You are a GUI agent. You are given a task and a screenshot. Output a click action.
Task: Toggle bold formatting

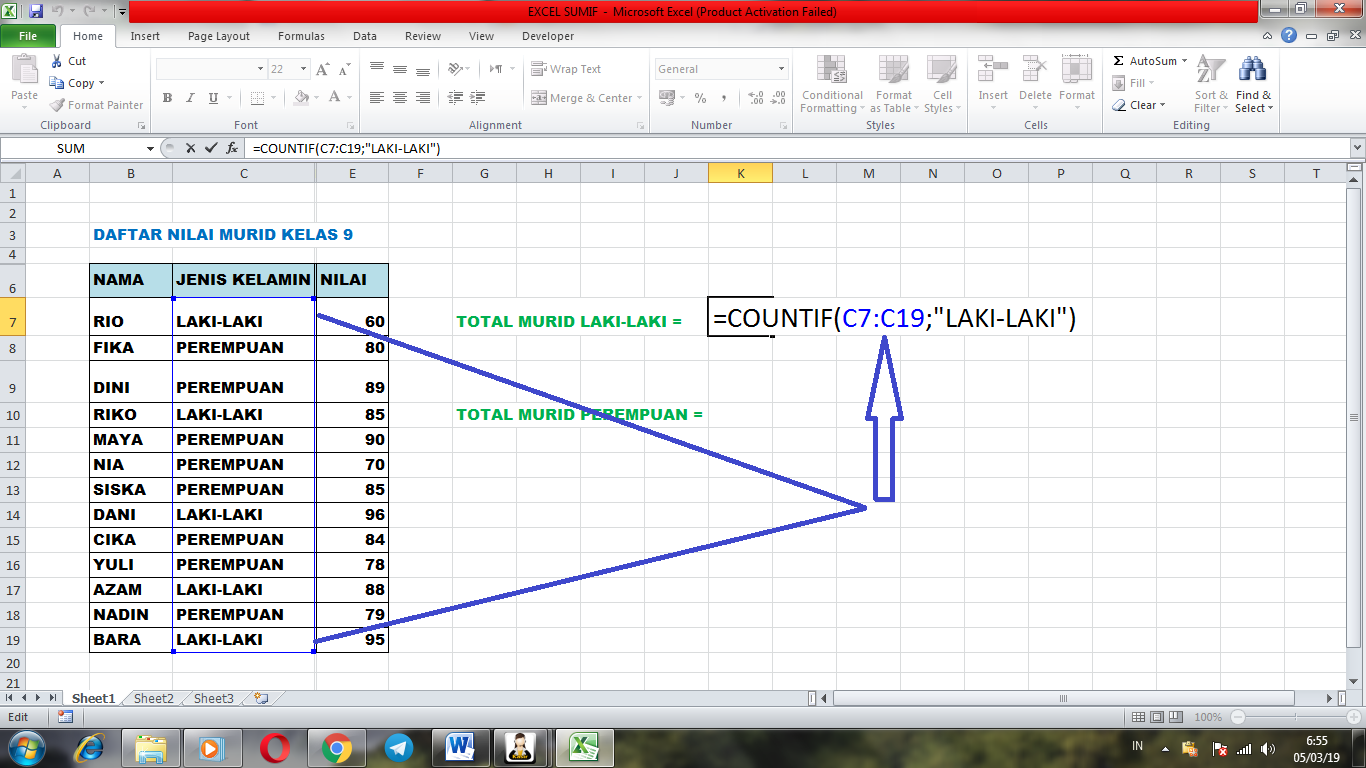click(x=166, y=99)
